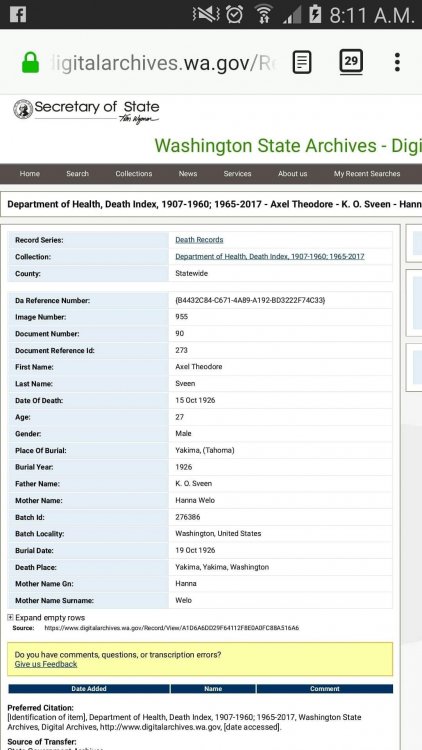Open the browser three-dot overflow menu
Screen dimensions: 422x750
[x=397, y=62]
